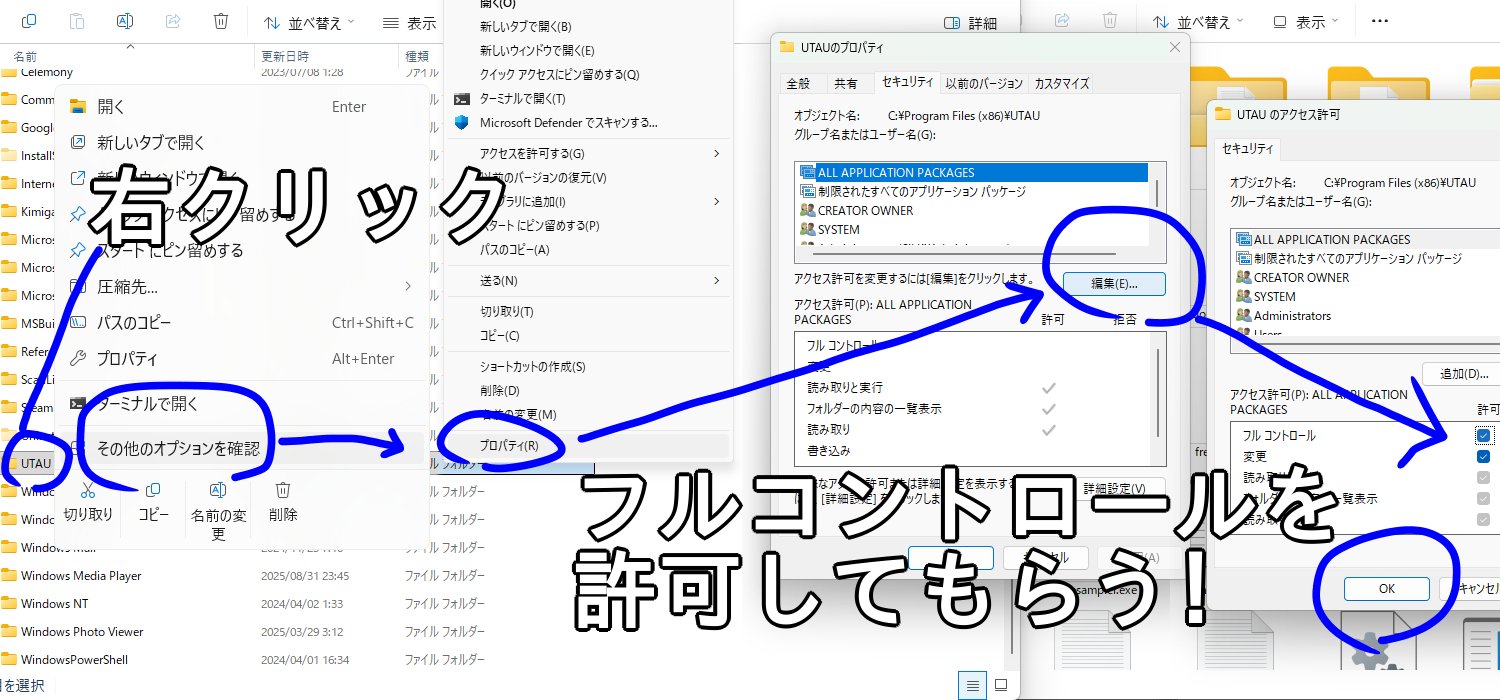
Task: Click the details view icon in the status bar
Action: tap(972, 685)
